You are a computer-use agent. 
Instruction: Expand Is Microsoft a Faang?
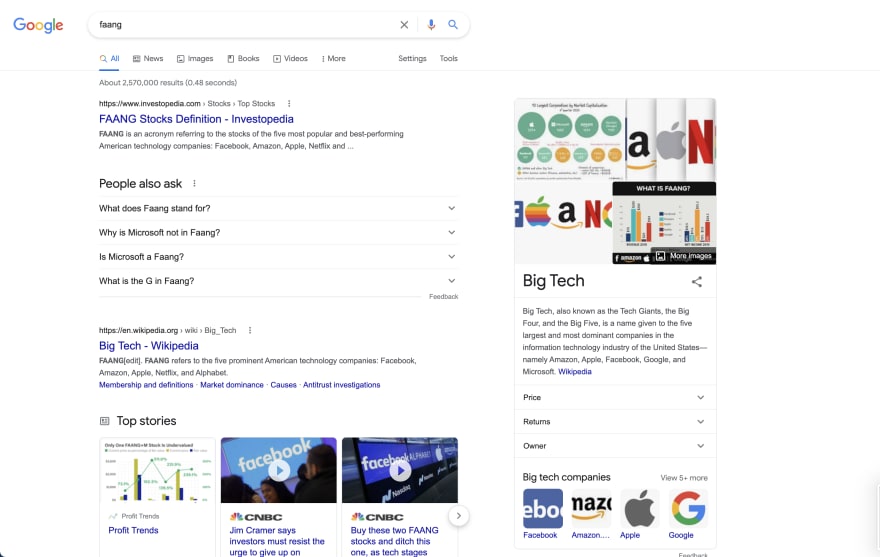278,257
